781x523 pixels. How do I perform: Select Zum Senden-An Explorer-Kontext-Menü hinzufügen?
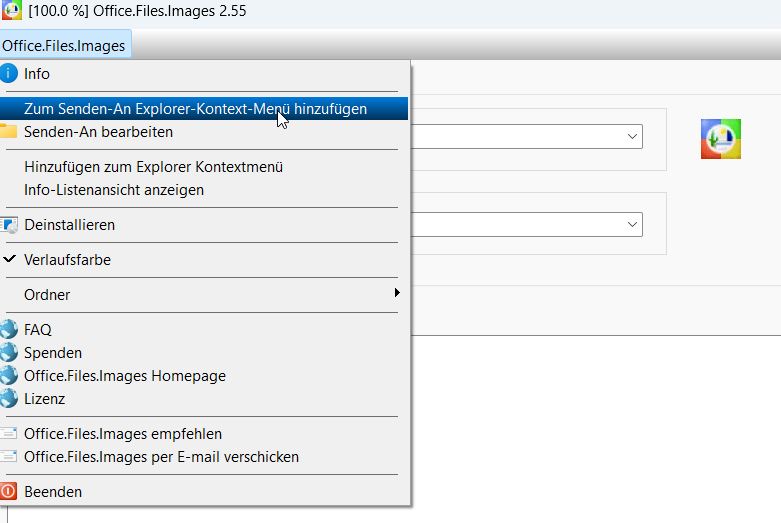(x=195, y=109)
